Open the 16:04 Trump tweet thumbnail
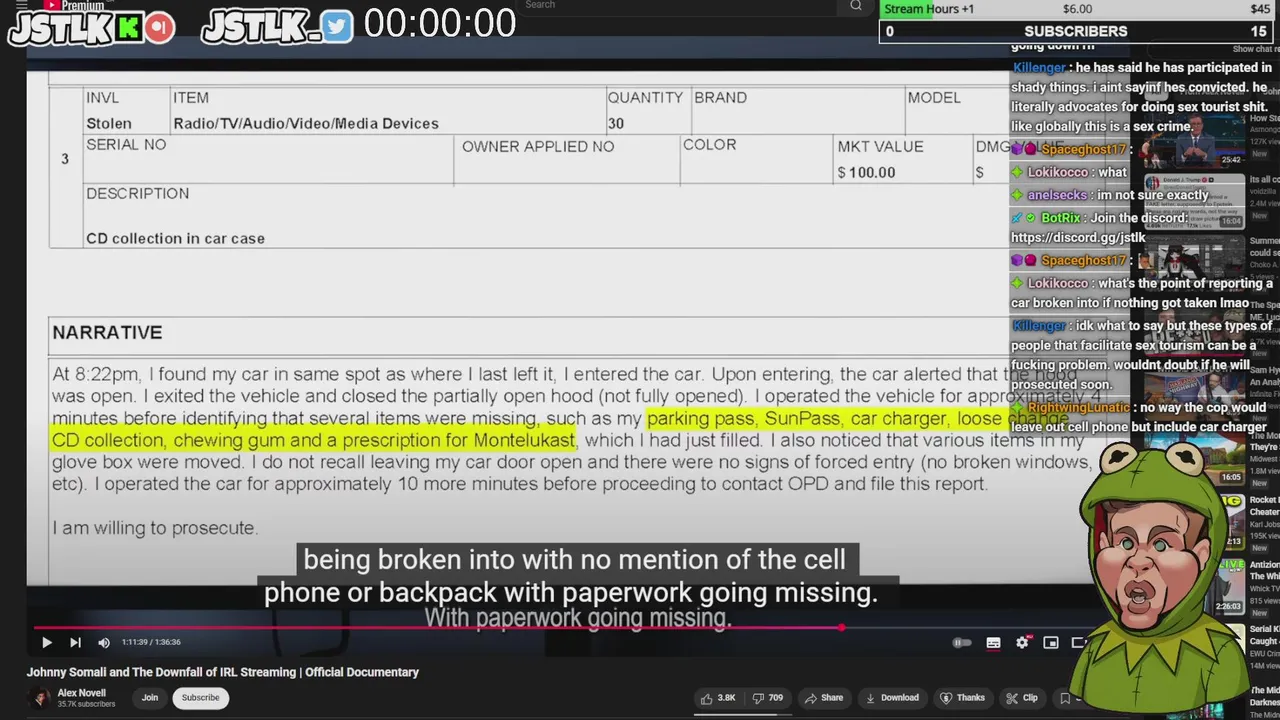The height and width of the screenshot is (720, 1280). coord(1193,204)
